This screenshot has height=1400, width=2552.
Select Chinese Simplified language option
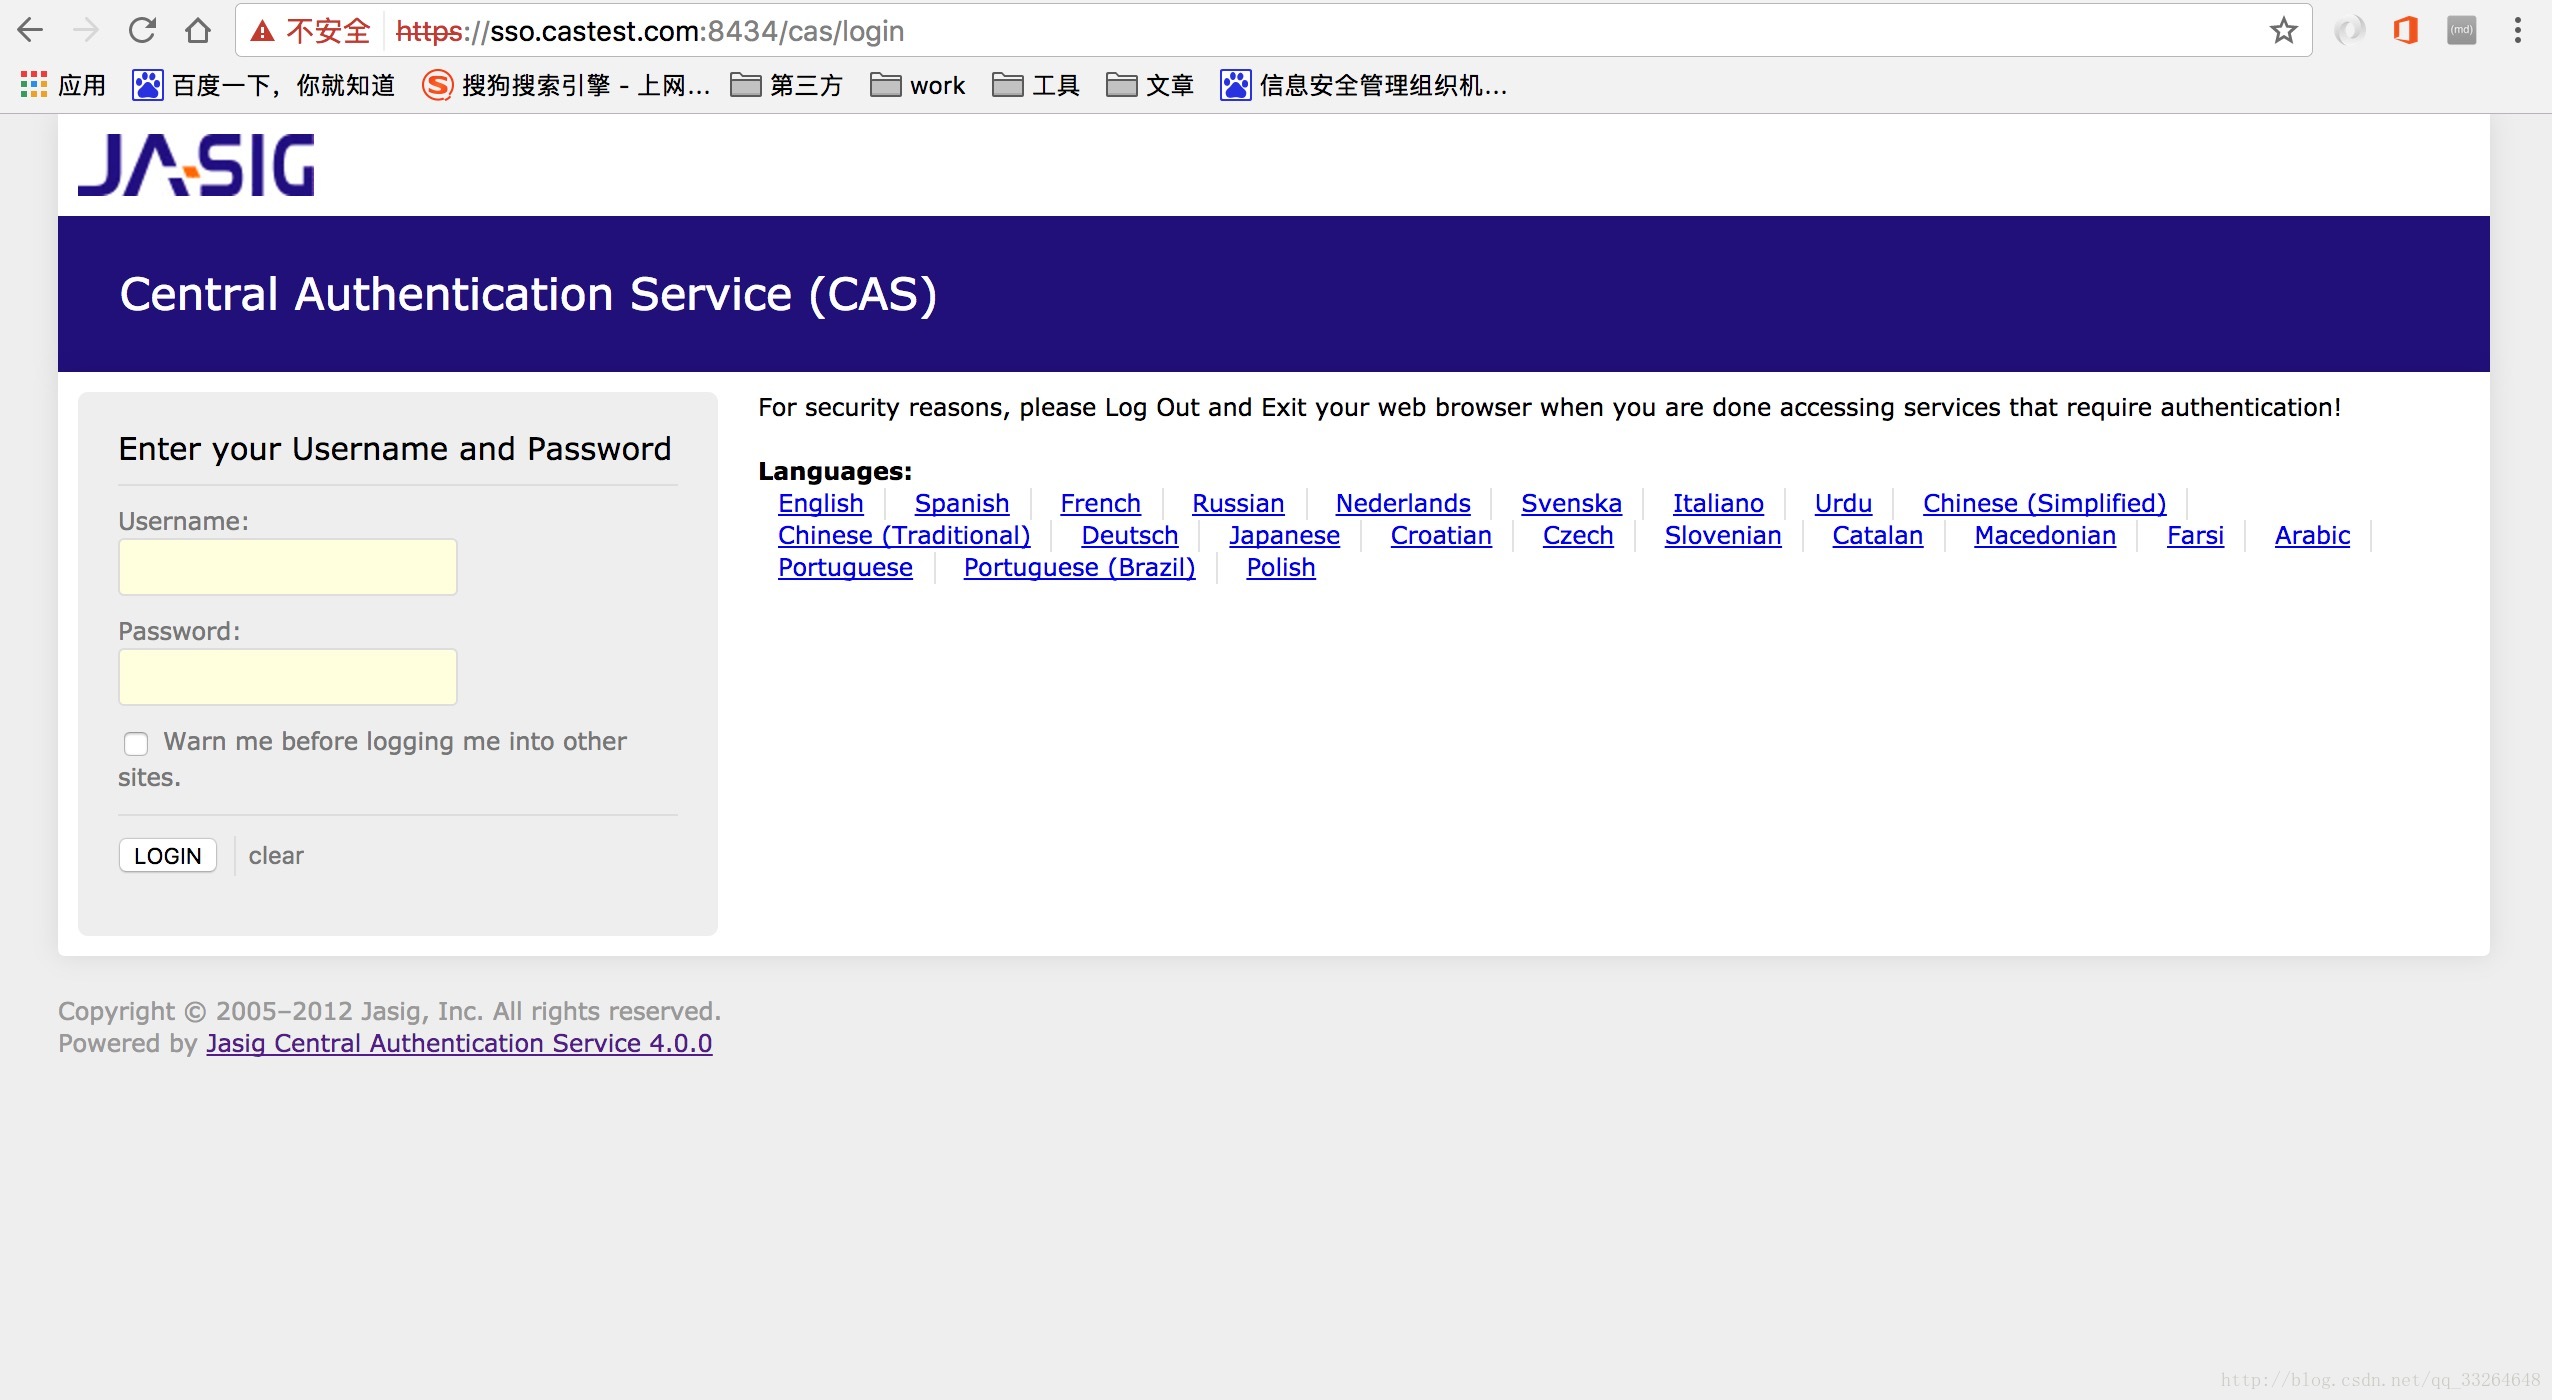[2044, 503]
